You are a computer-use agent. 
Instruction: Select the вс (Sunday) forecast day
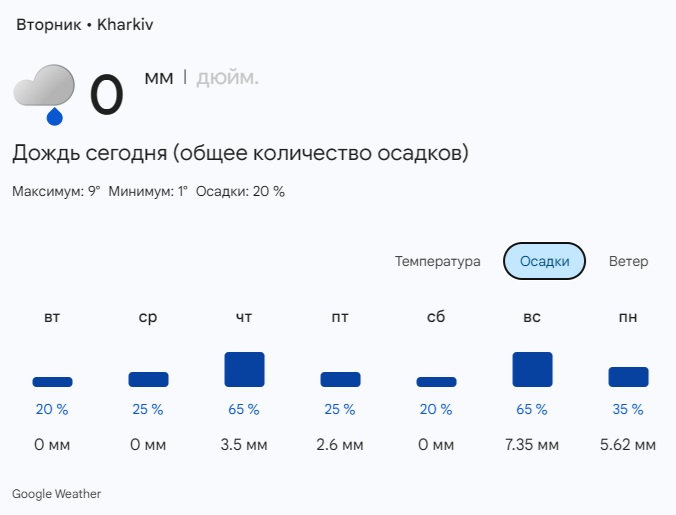pyautogui.click(x=532, y=318)
